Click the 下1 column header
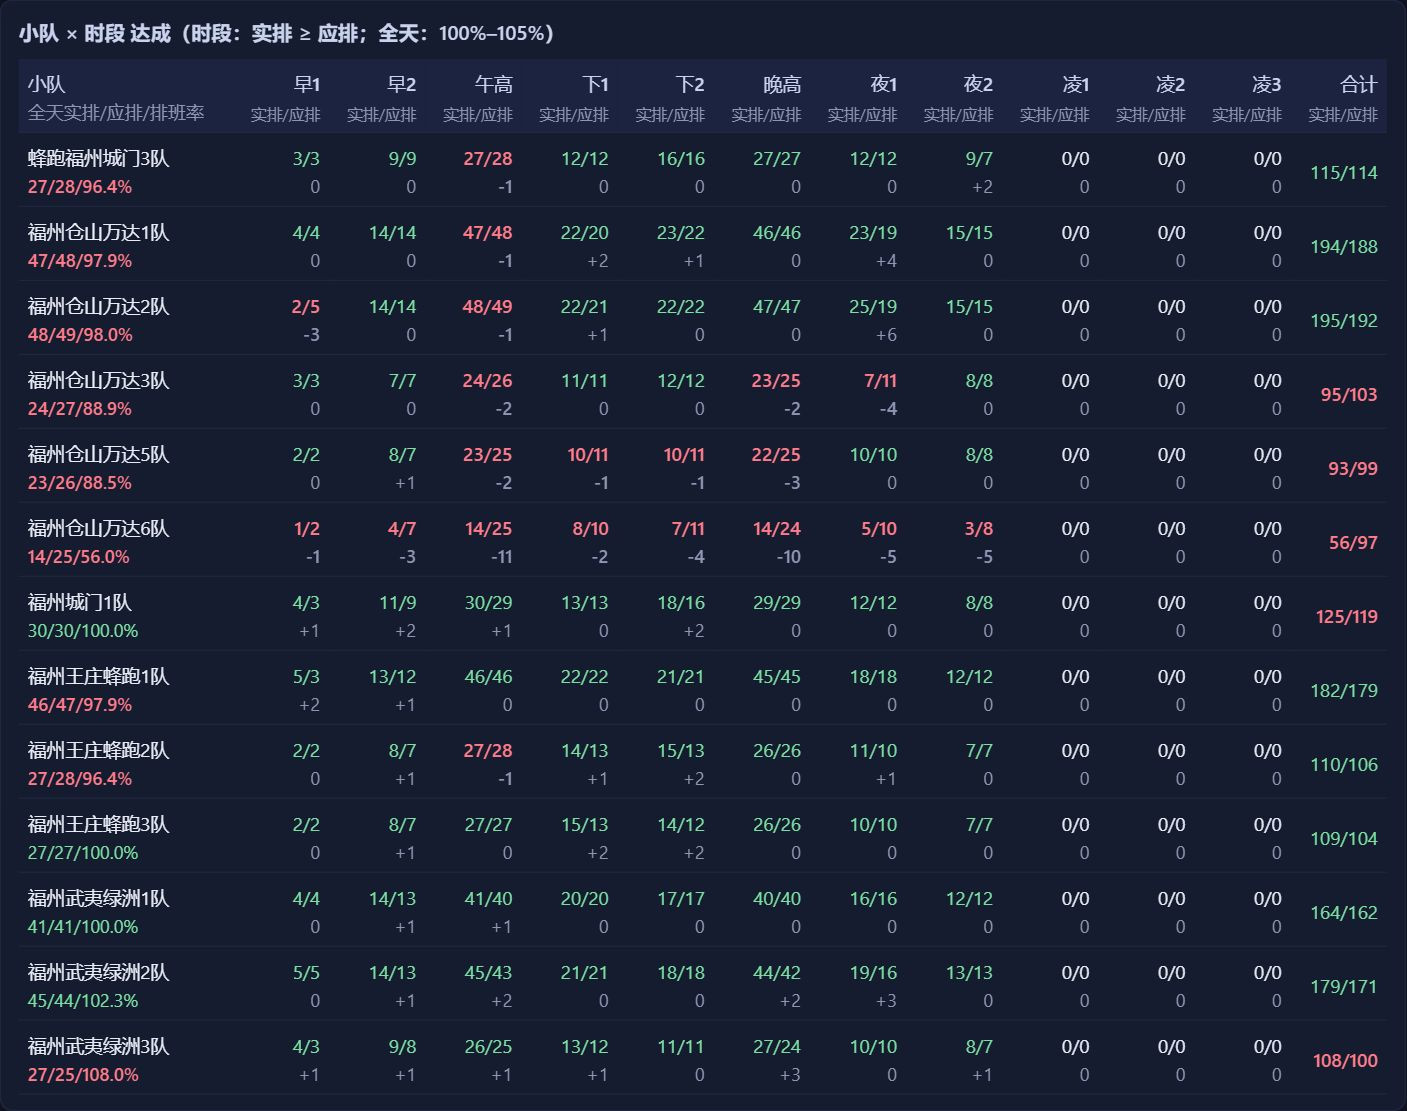The width and height of the screenshot is (1407, 1111). click(595, 85)
